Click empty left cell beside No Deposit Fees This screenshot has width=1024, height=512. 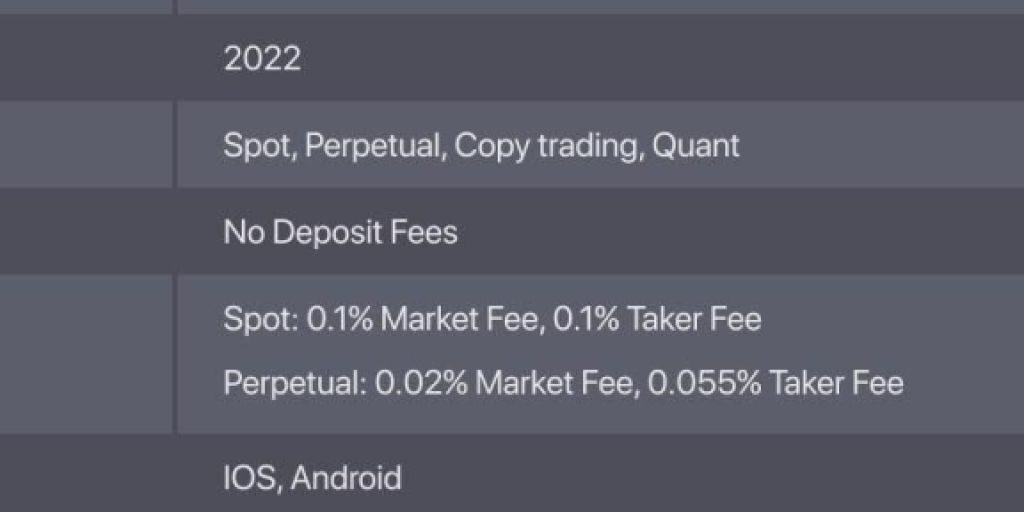87,233
